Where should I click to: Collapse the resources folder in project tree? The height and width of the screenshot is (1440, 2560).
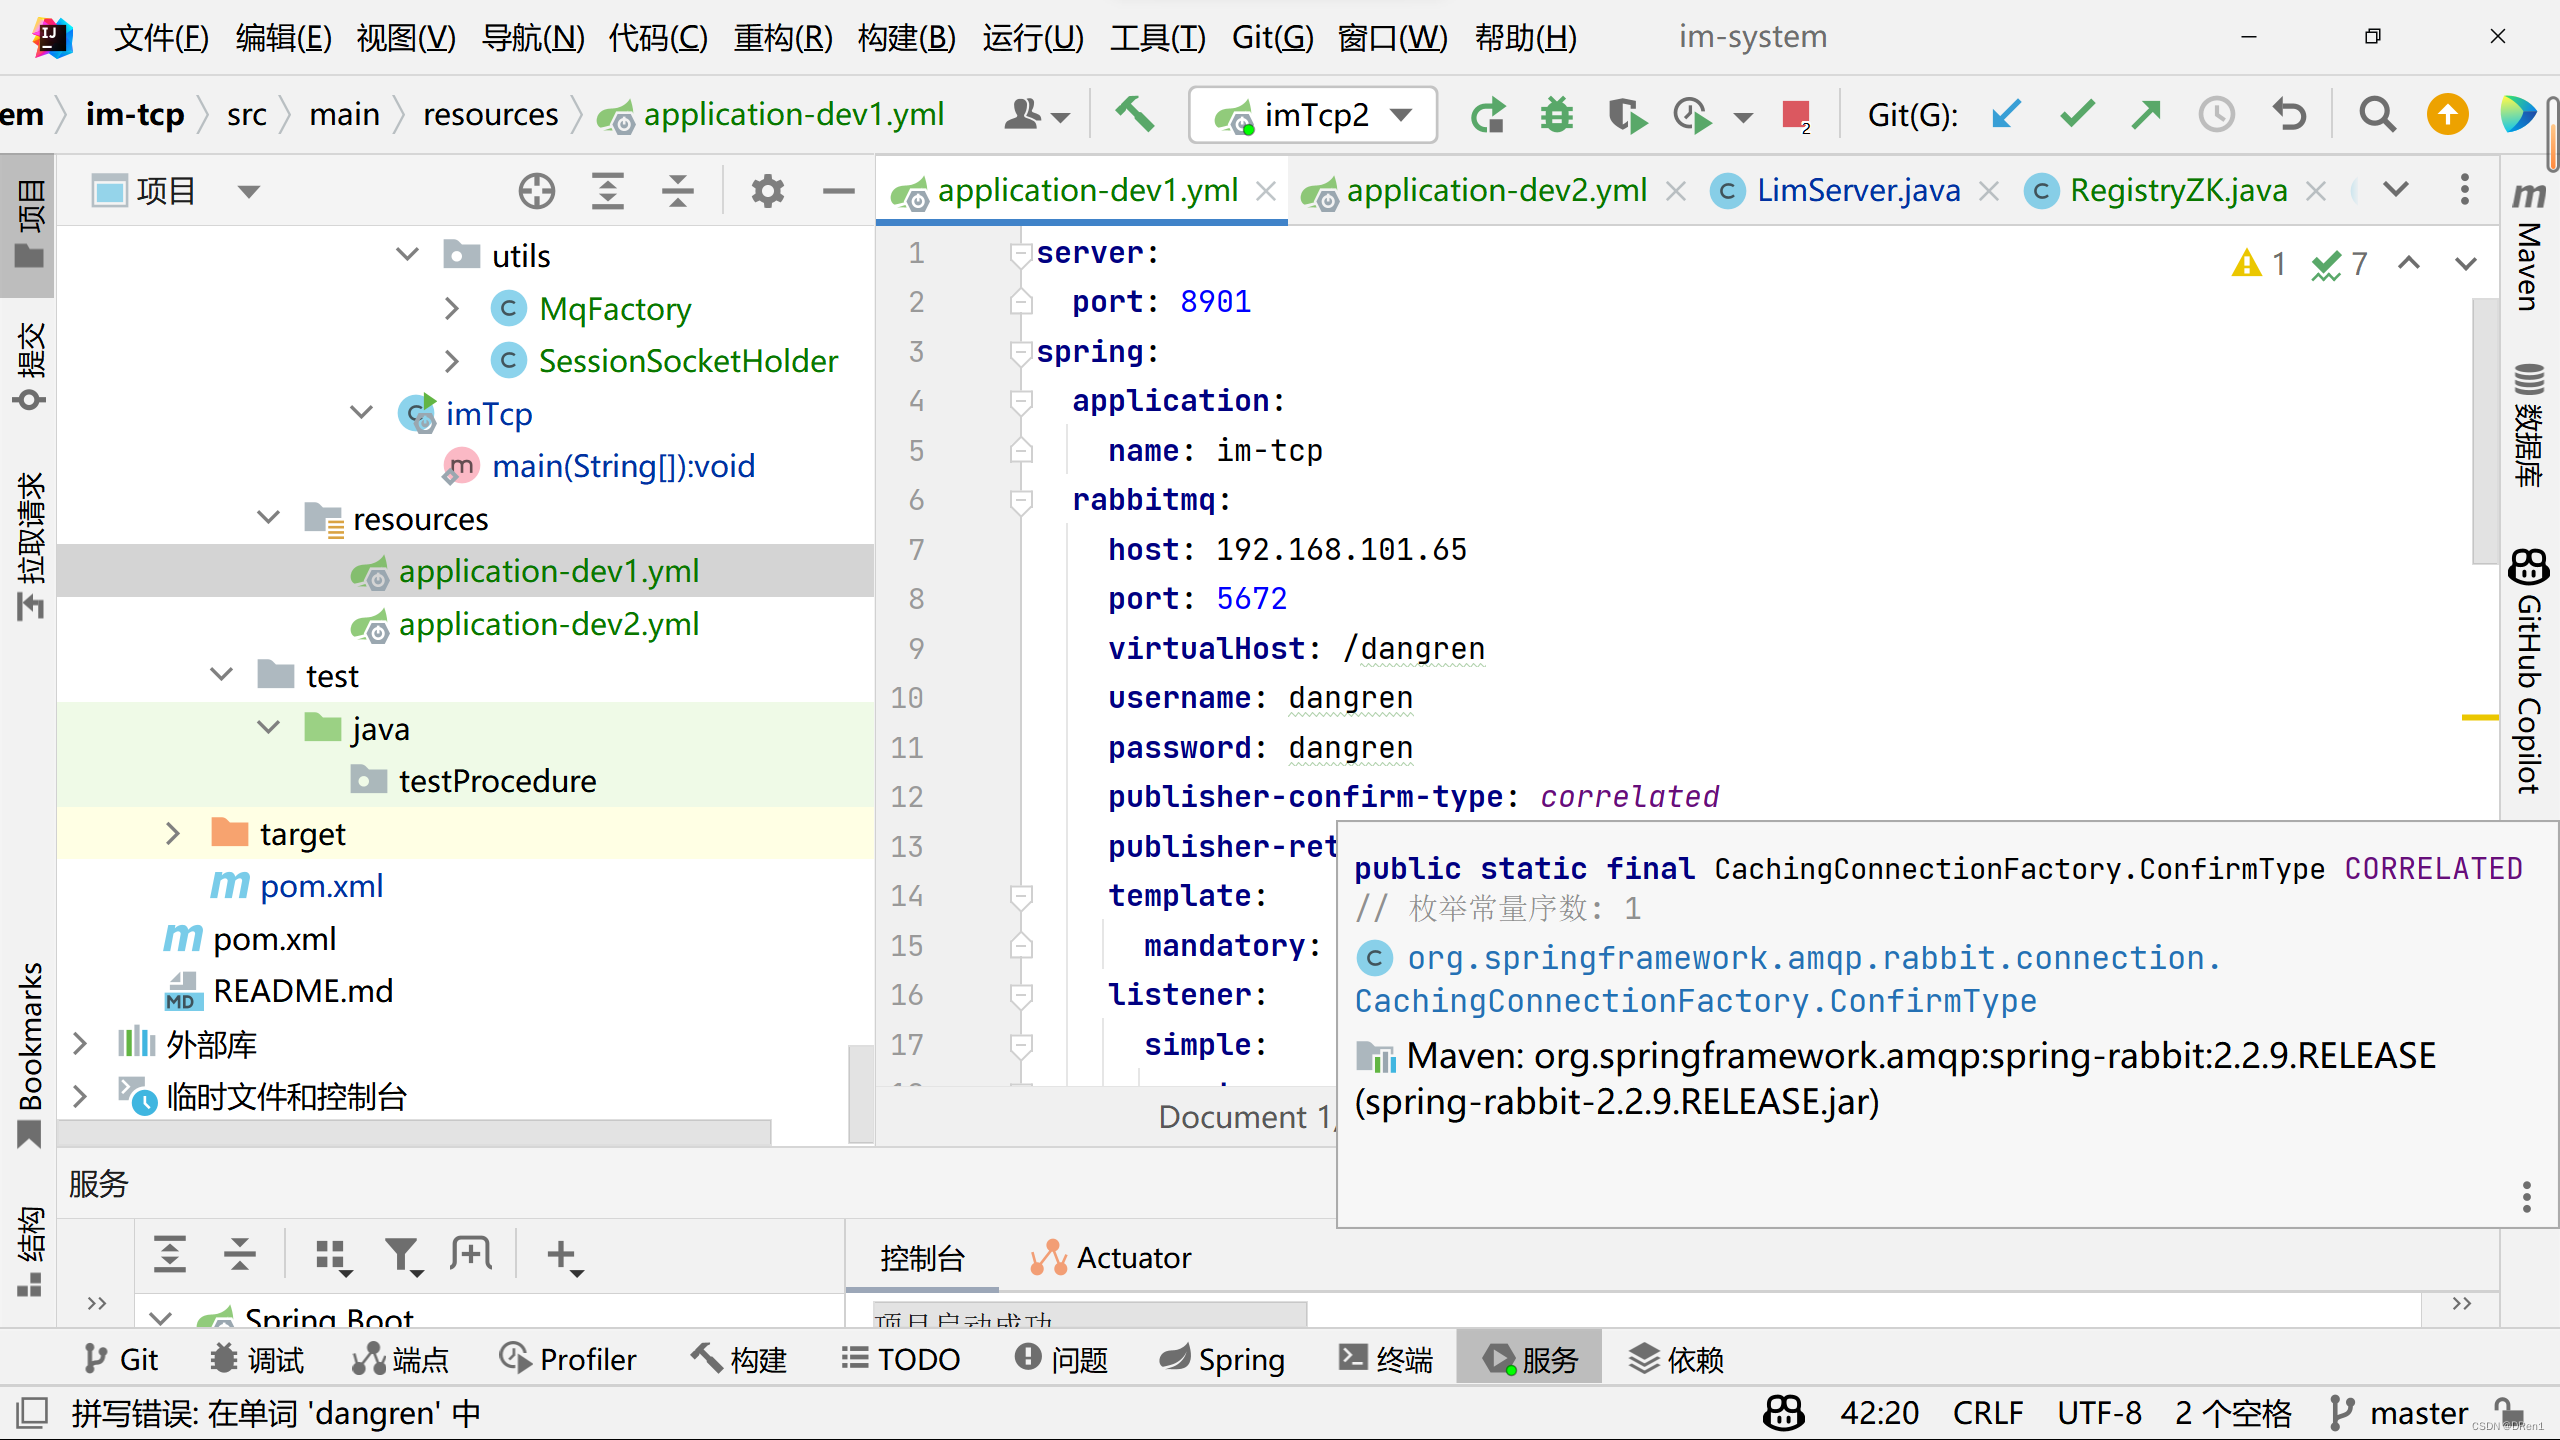[x=267, y=518]
